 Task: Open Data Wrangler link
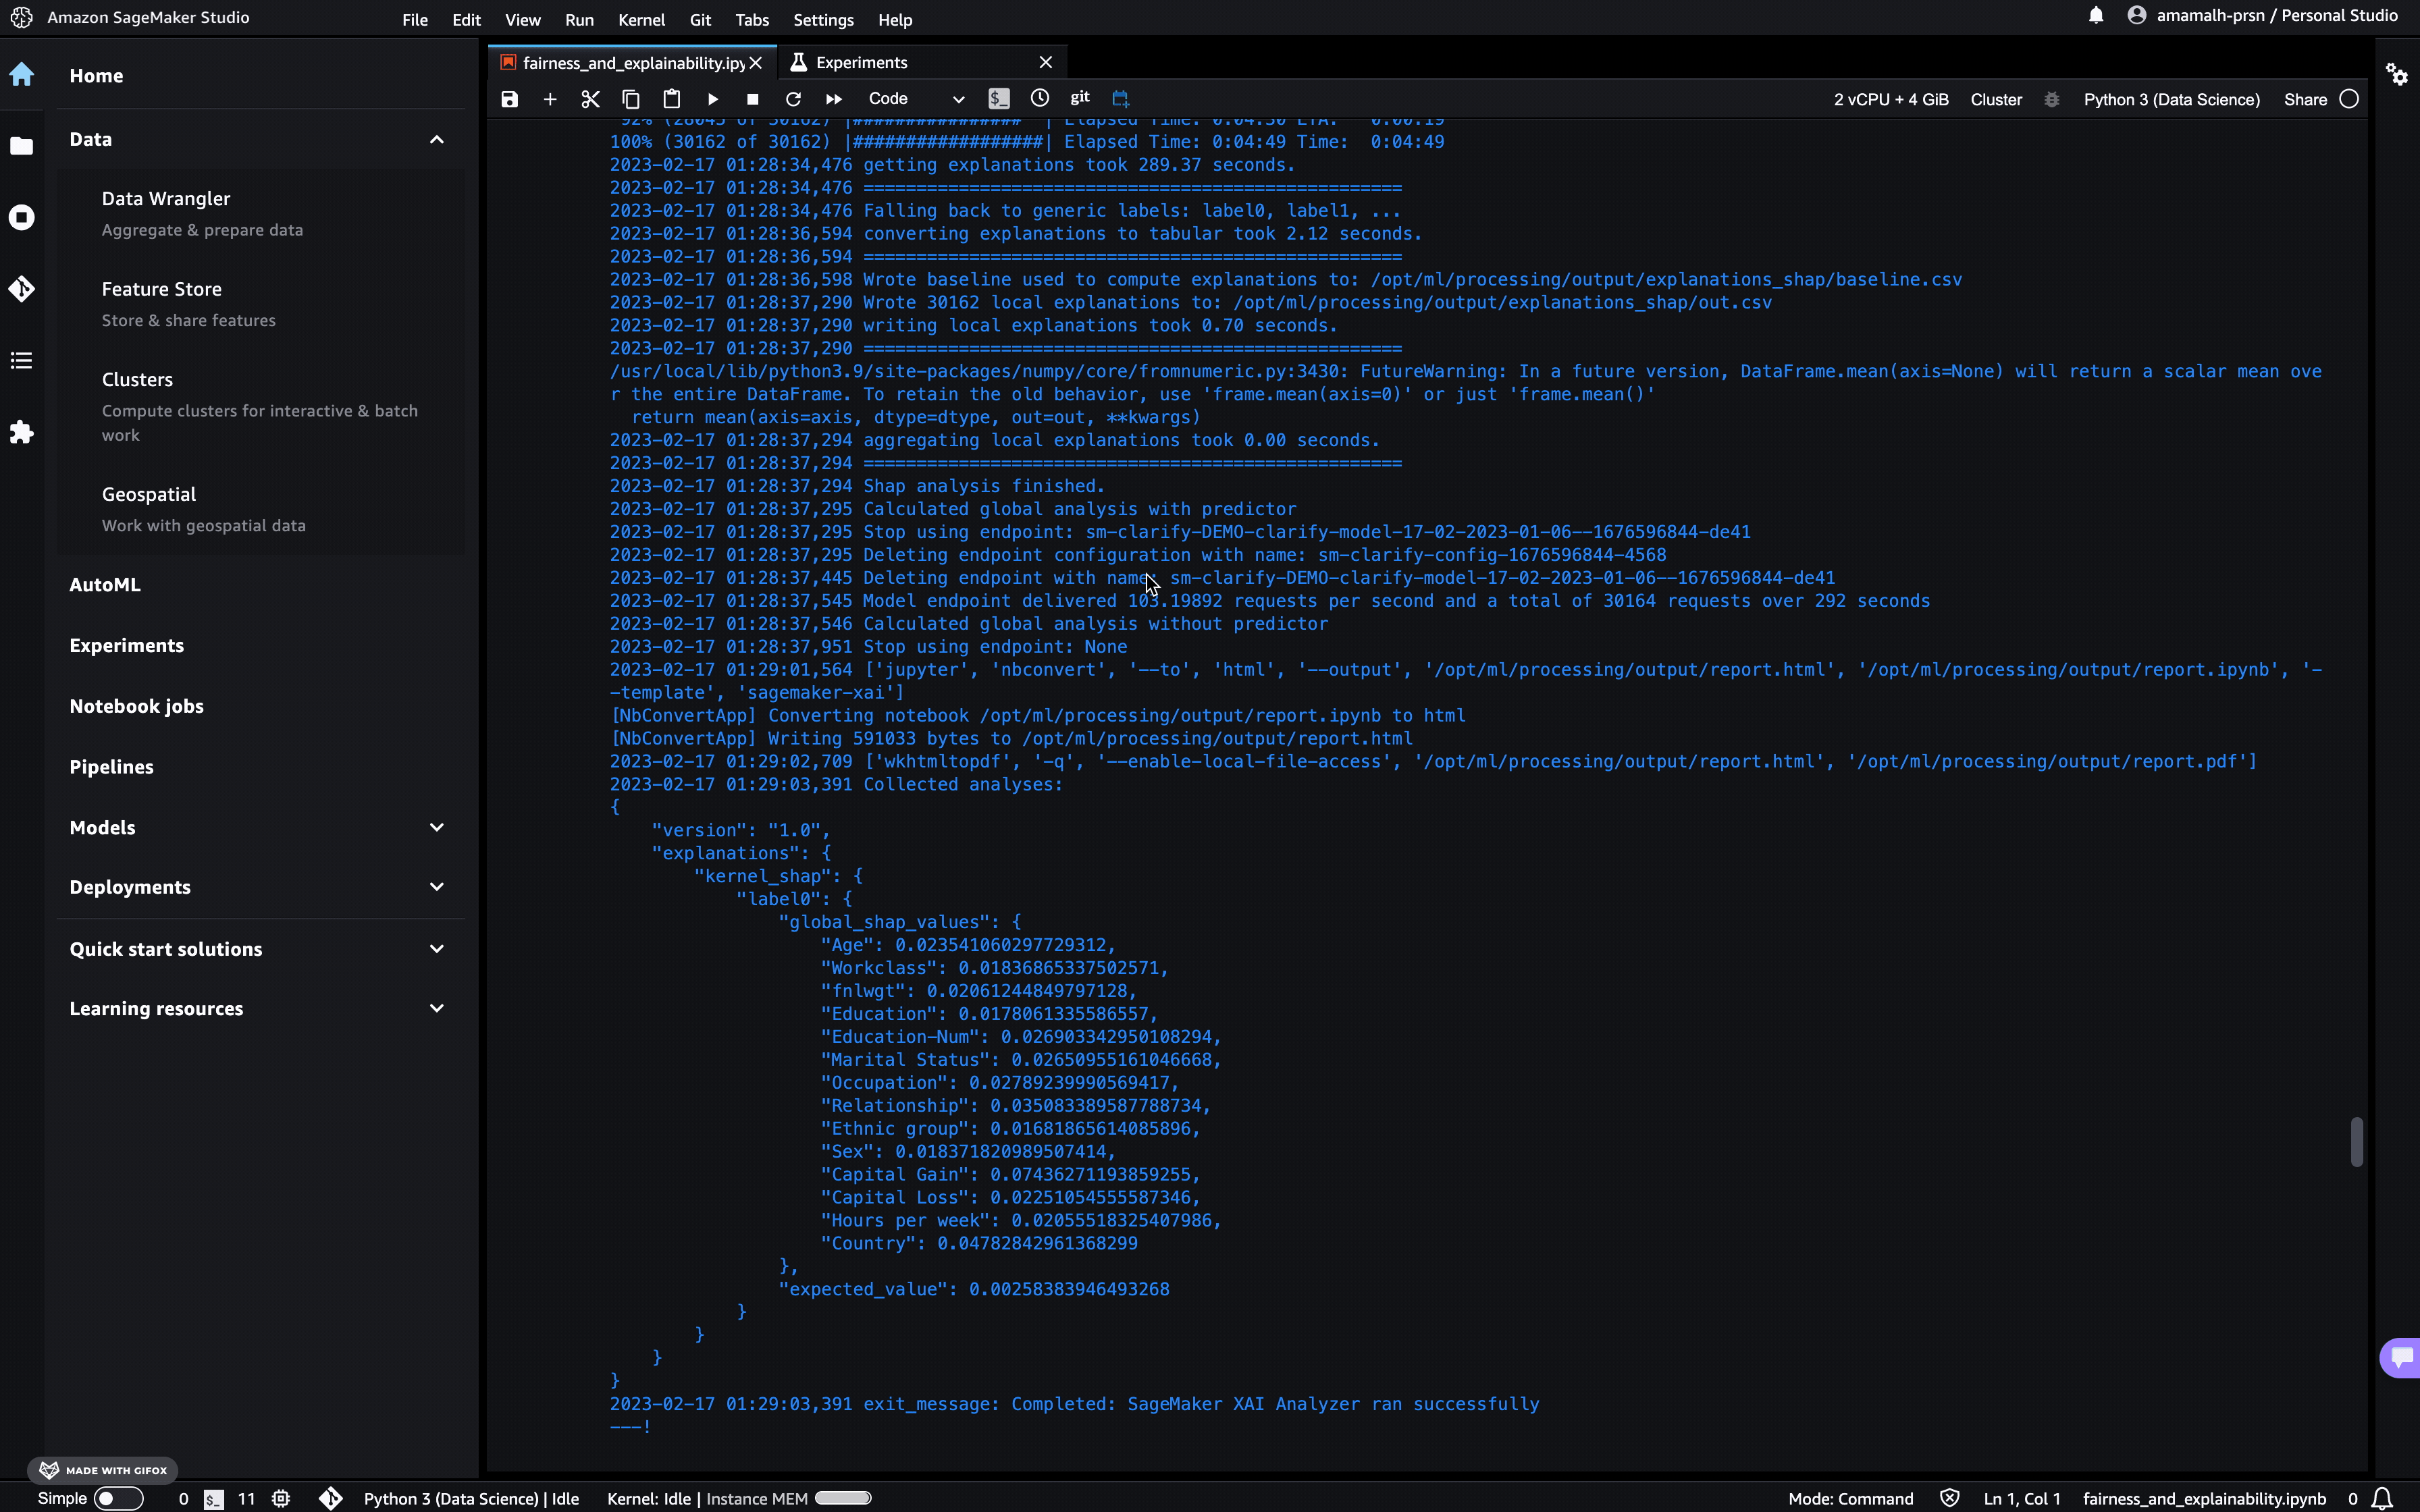166,199
